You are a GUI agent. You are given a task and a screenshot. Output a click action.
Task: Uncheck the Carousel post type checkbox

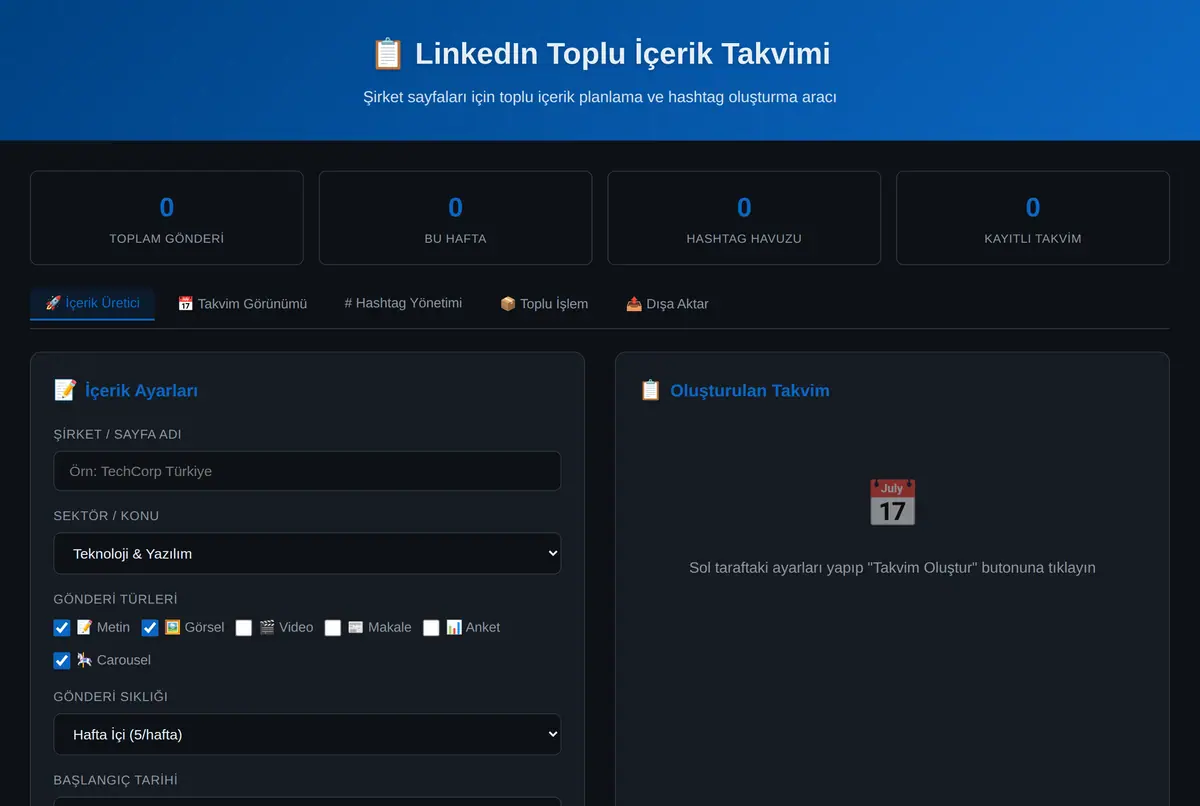[x=62, y=661]
